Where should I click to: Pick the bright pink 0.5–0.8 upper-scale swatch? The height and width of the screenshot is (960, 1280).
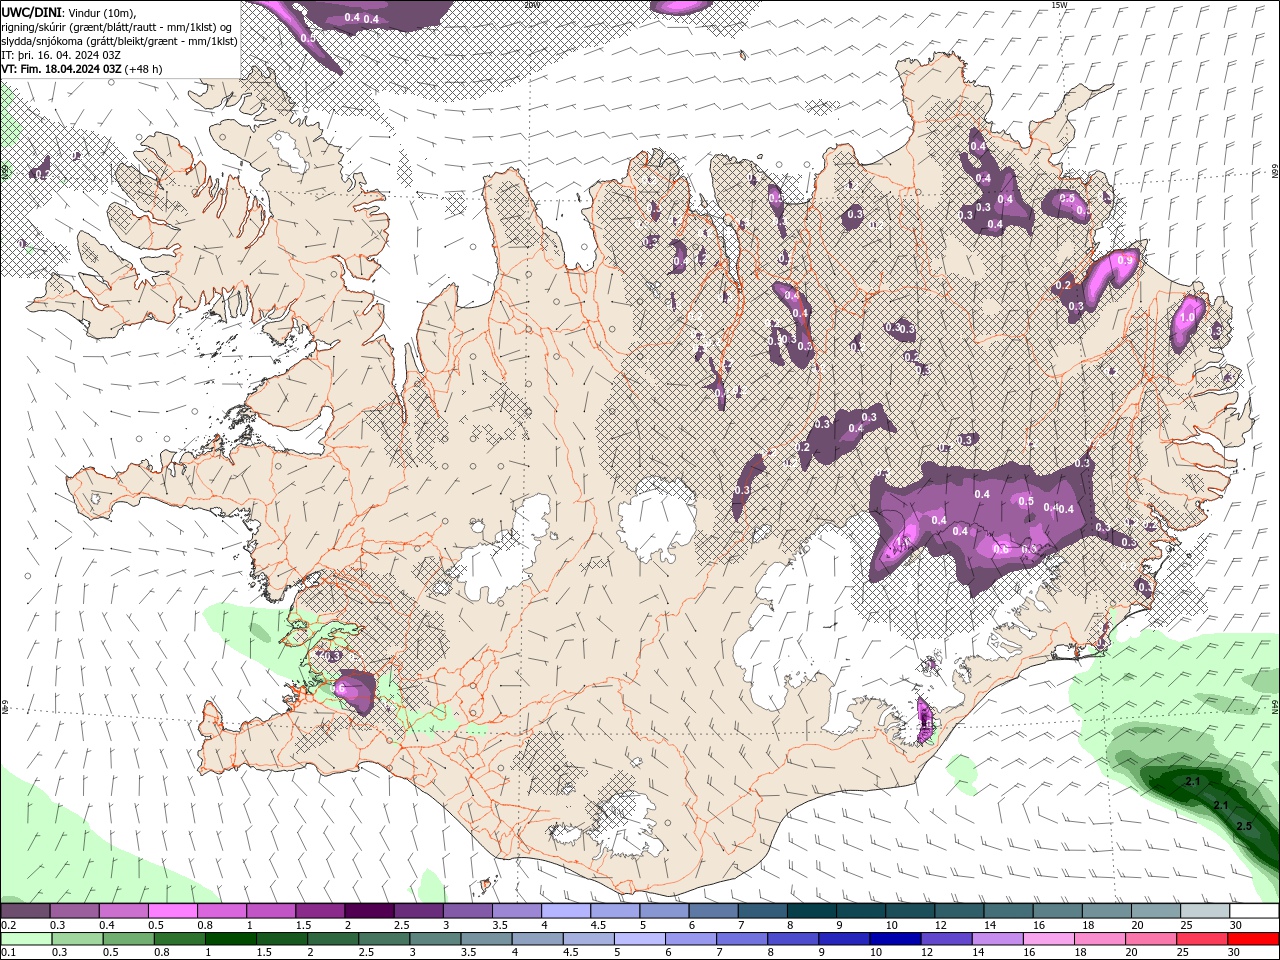coord(172,910)
